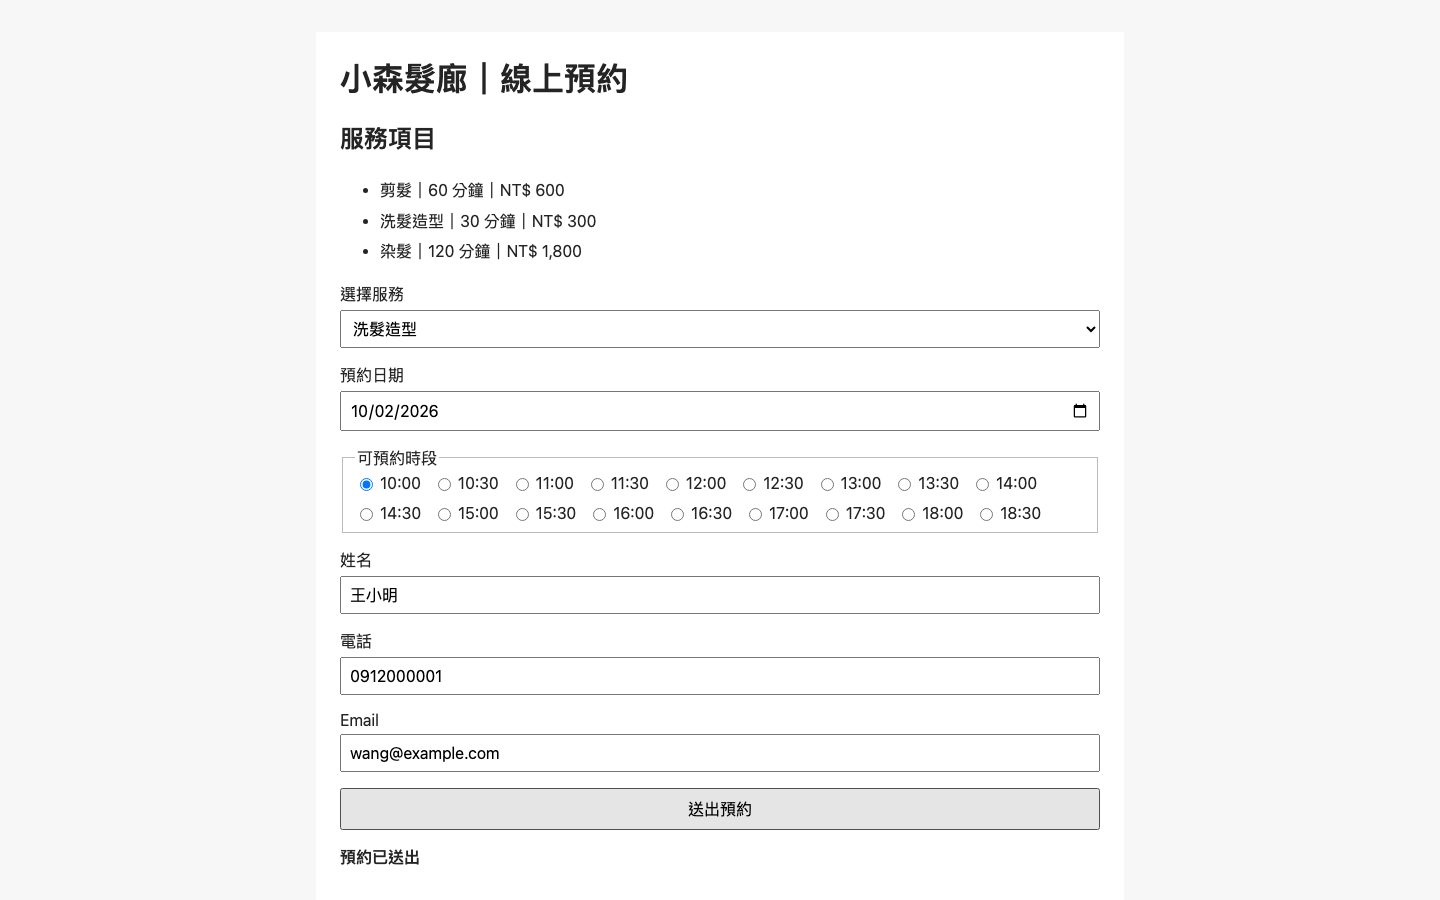The height and width of the screenshot is (900, 1440).
Task: Open the calendar picker icon in date field
Action: pyautogui.click(x=1079, y=411)
